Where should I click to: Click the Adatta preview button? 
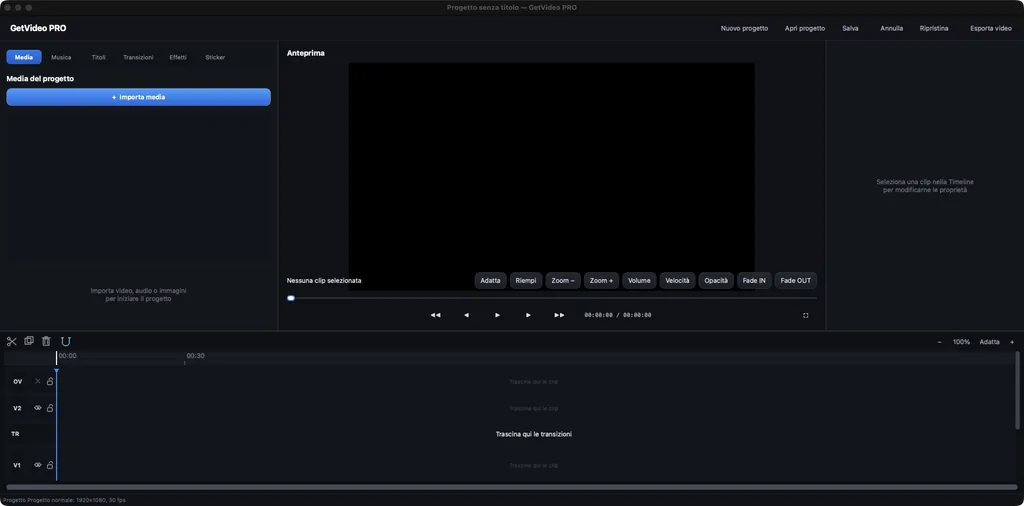pos(490,281)
